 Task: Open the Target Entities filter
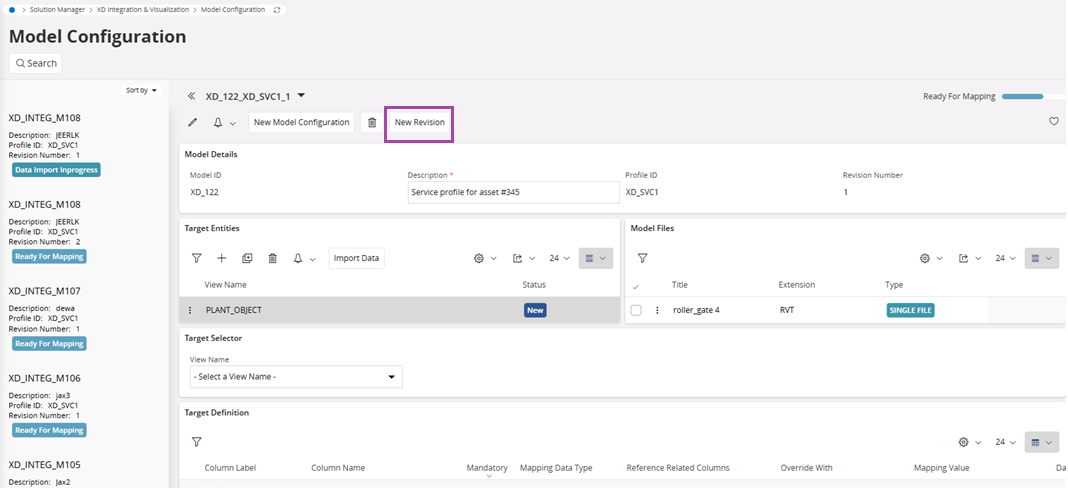[197, 258]
